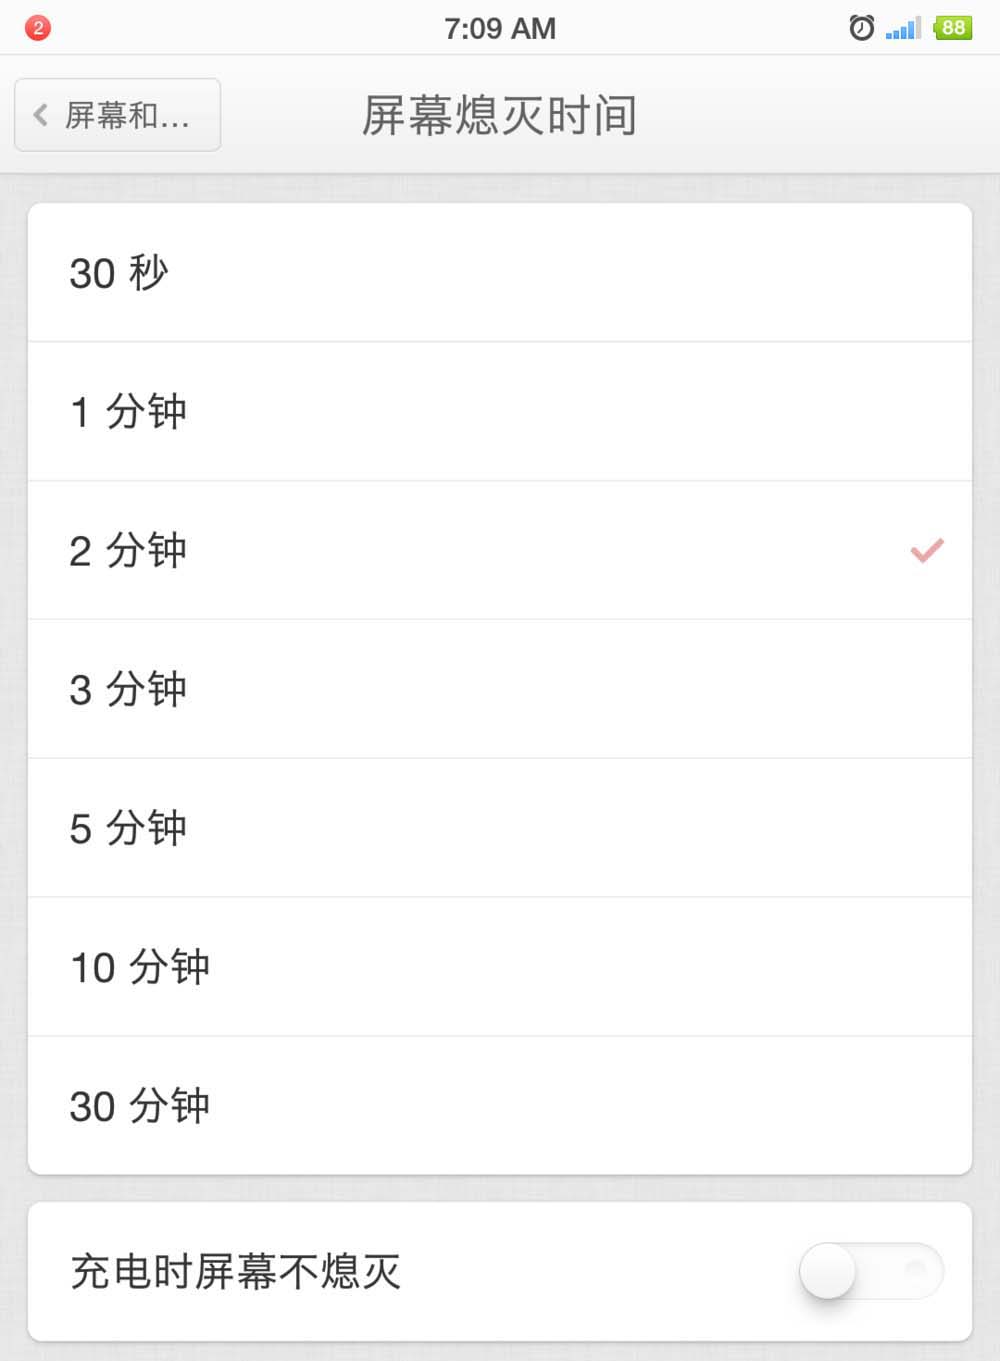Tap the red checkmark beside 2 分钟
The width and height of the screenshot is (1000, 1361).
[x=927, y=550]
